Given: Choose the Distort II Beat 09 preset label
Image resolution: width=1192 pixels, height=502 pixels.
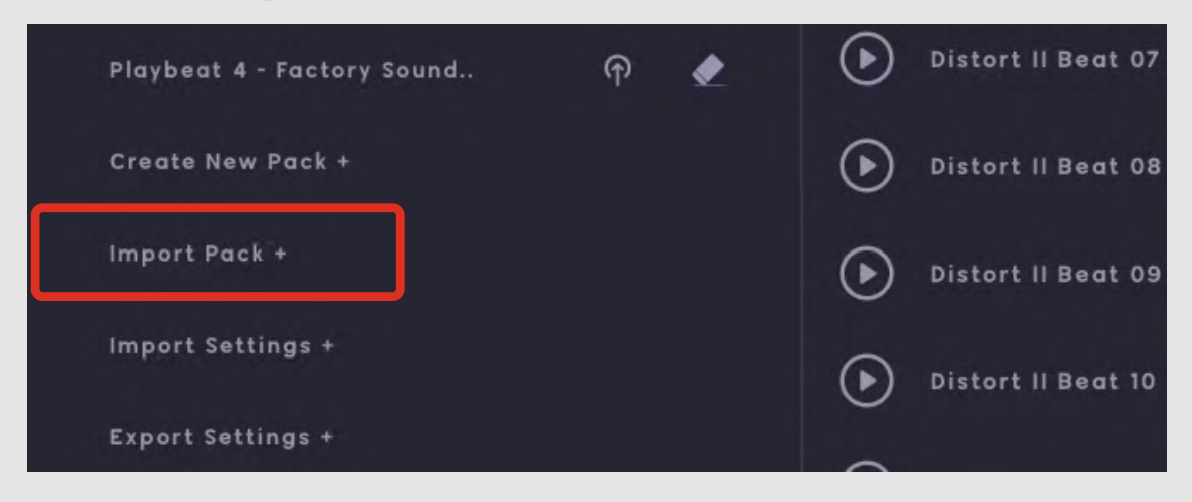Looking at the screenshot, I should (x=1044, y=274).
